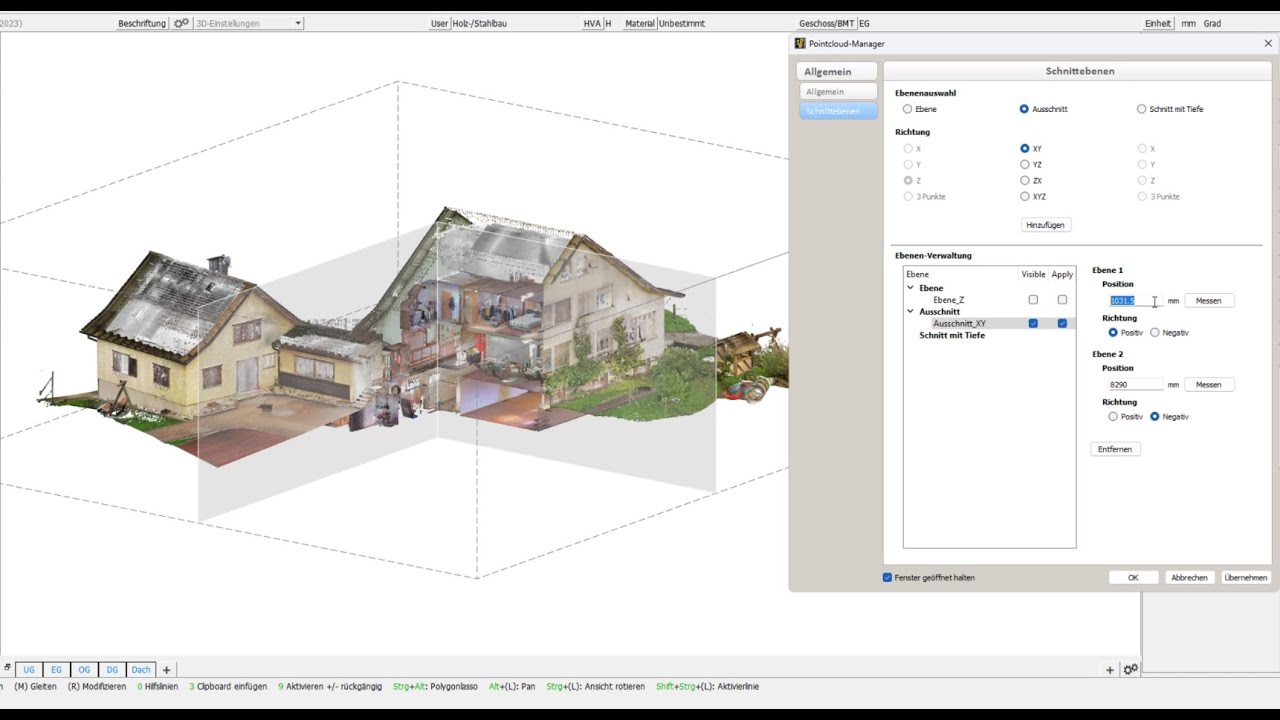Open the 3D settings gear icon

pyautogui.click(x=181, y=23)
